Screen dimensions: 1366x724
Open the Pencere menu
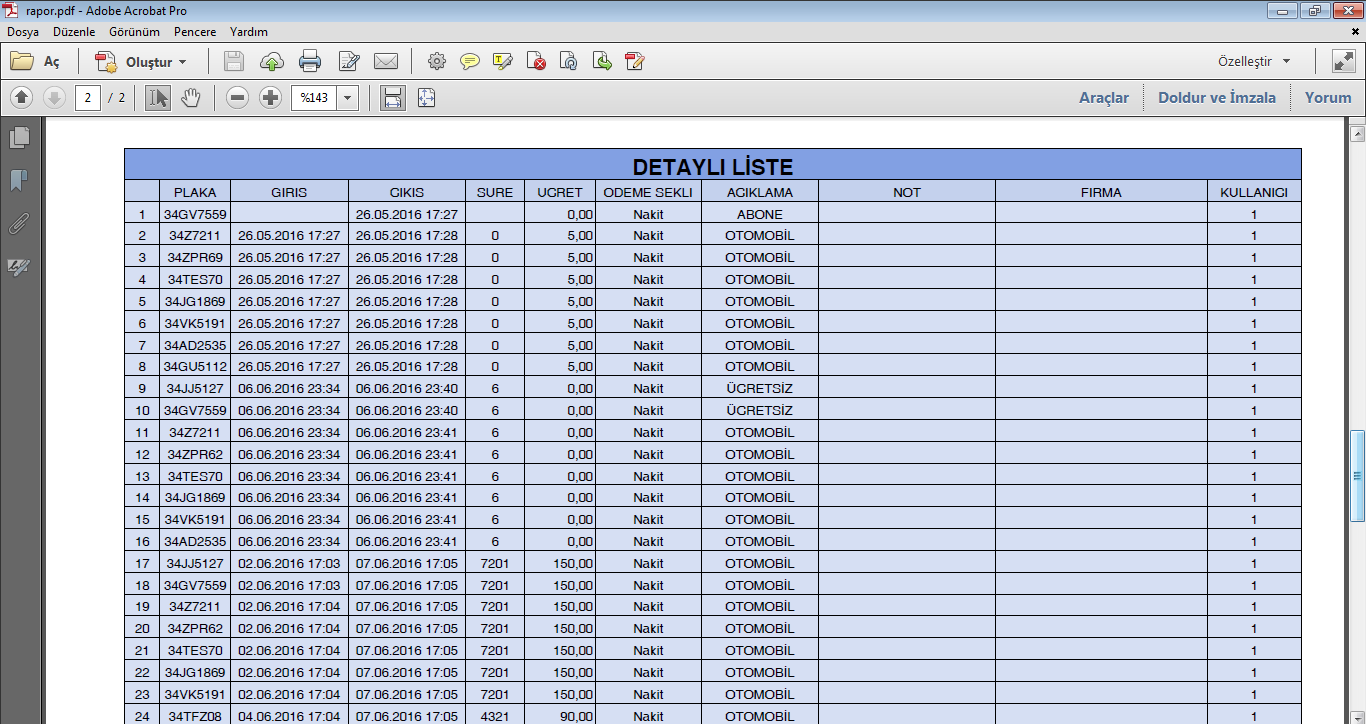point(194,32)
